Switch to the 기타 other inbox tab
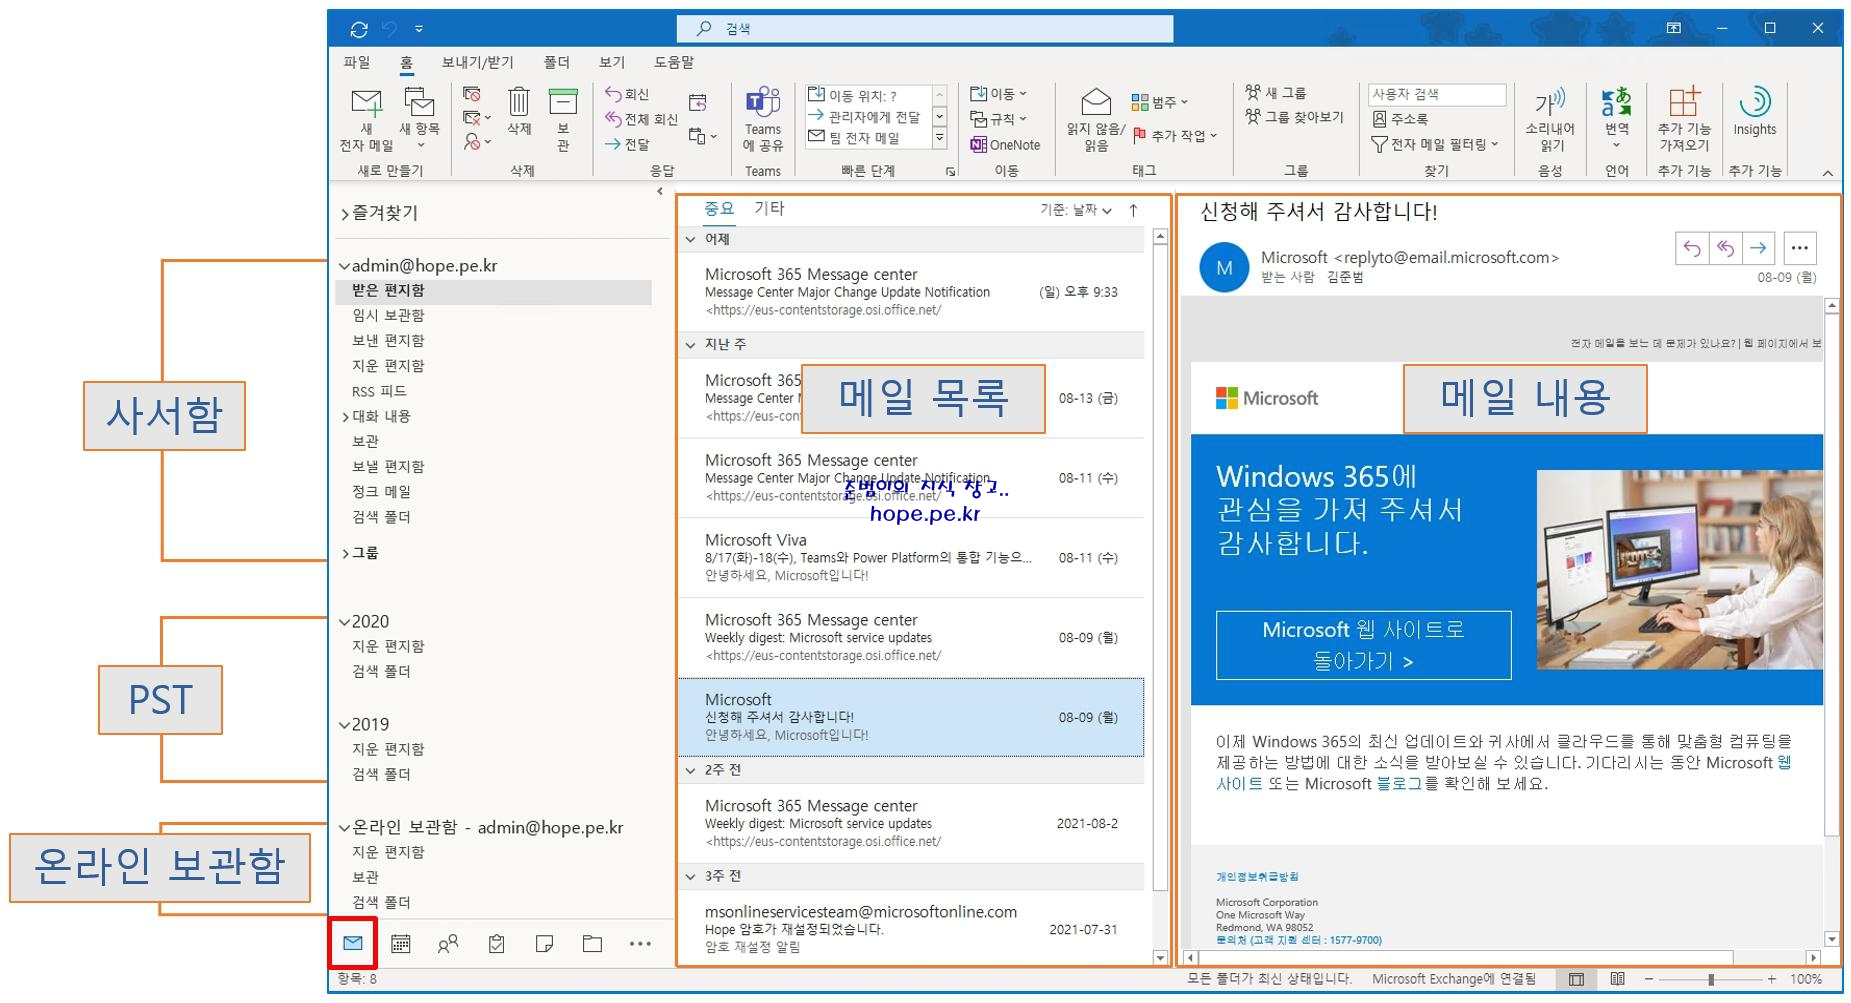The image size is (1851, 1003). click(x=769, y=208)
